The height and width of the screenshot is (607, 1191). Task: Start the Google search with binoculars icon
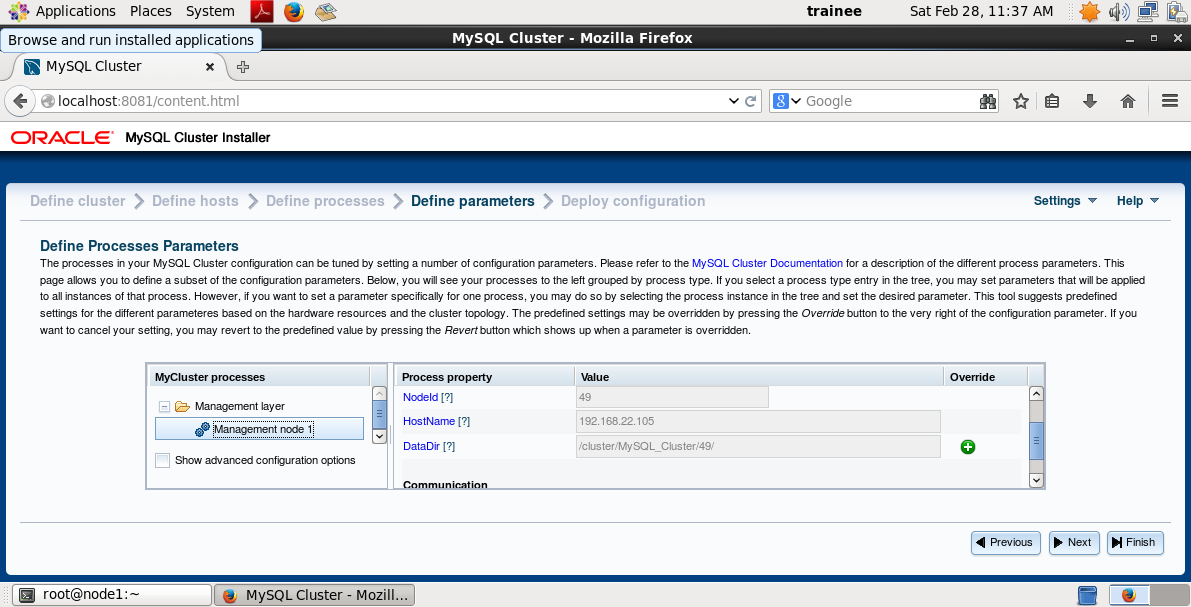987,101
